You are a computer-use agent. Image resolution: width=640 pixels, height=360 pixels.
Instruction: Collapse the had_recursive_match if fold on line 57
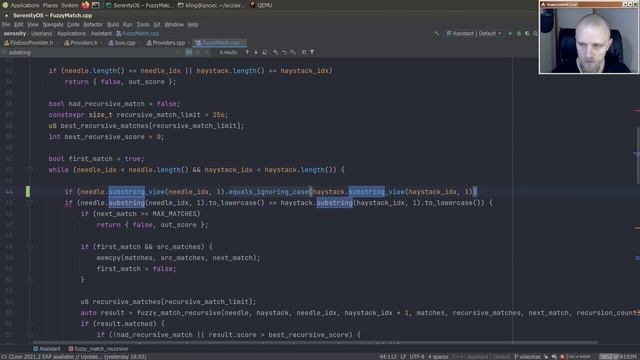tap(30, 335)
